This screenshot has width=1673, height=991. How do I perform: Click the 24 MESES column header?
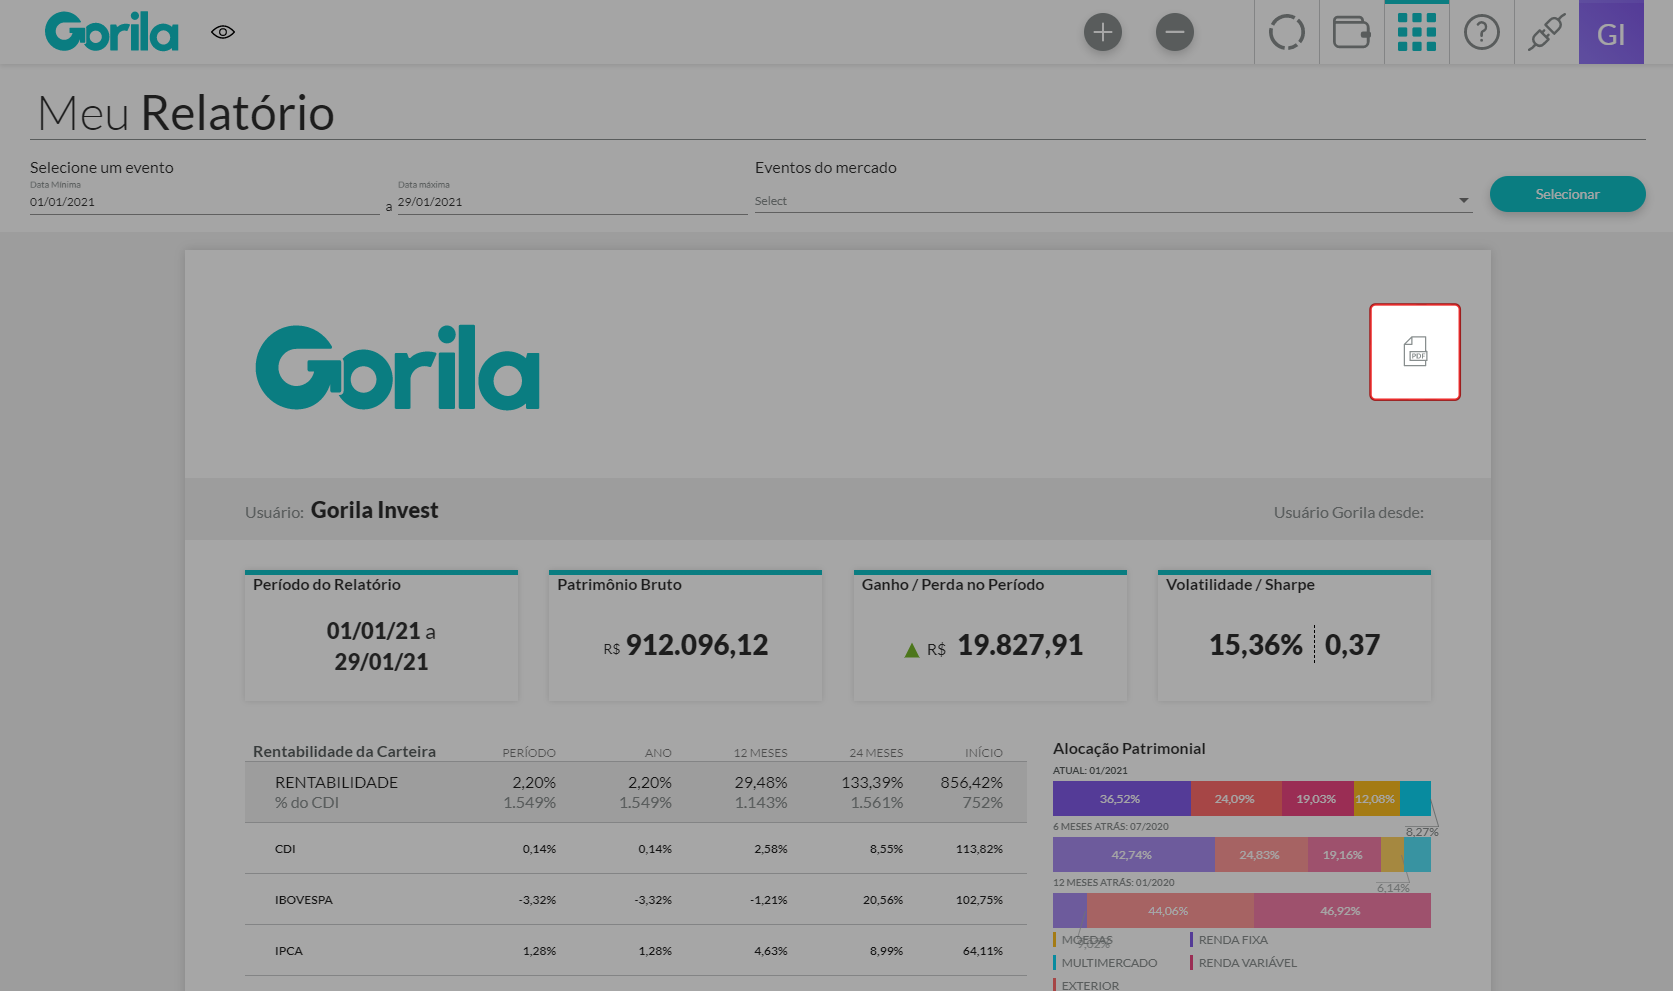(876, 753)
